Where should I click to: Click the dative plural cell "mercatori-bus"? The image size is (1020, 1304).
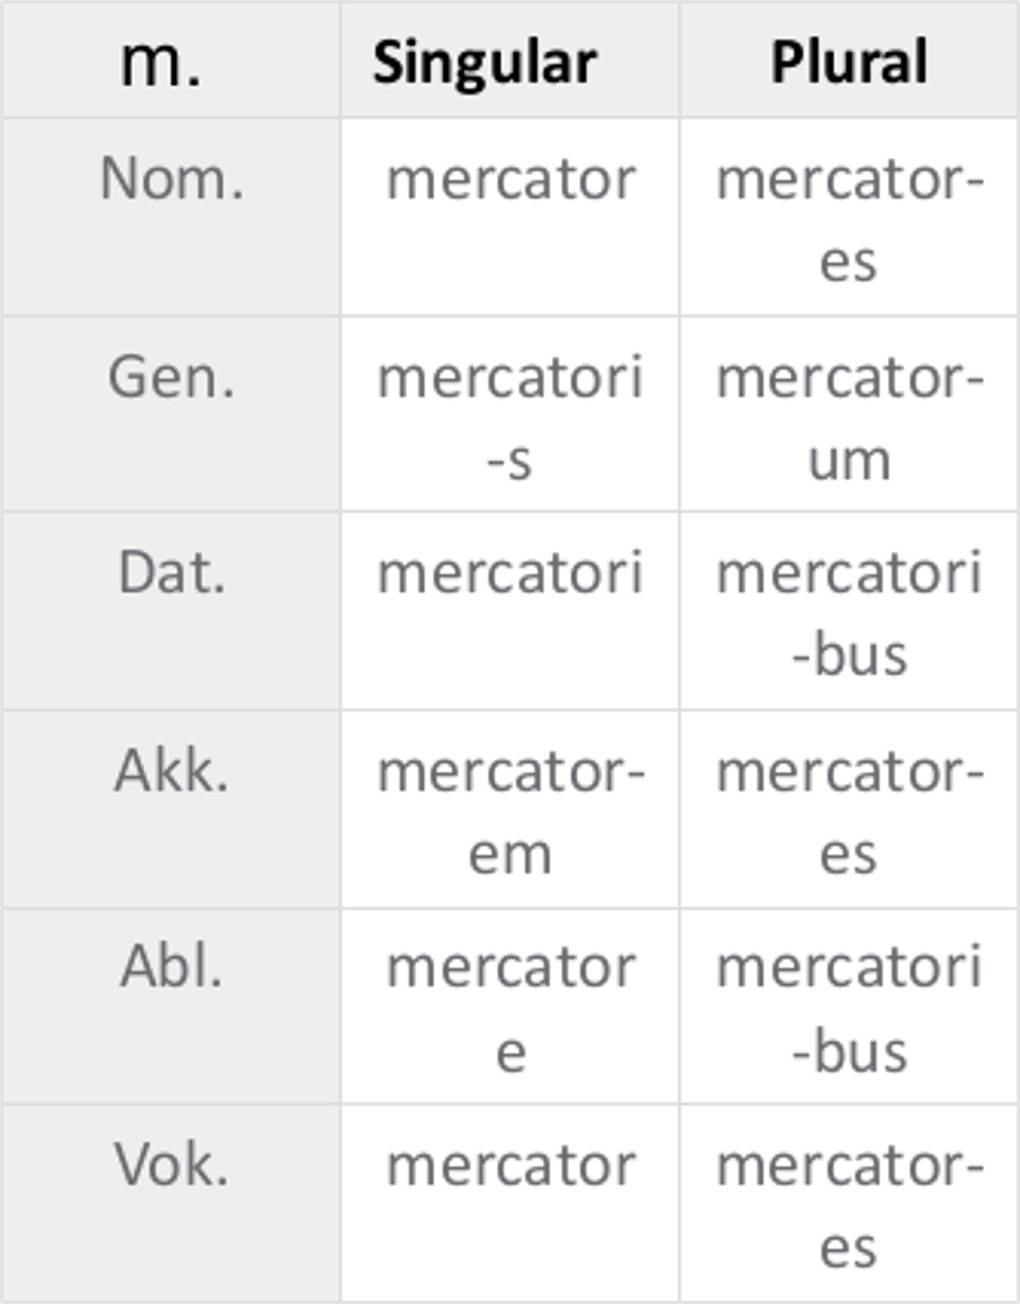(849, 614)
